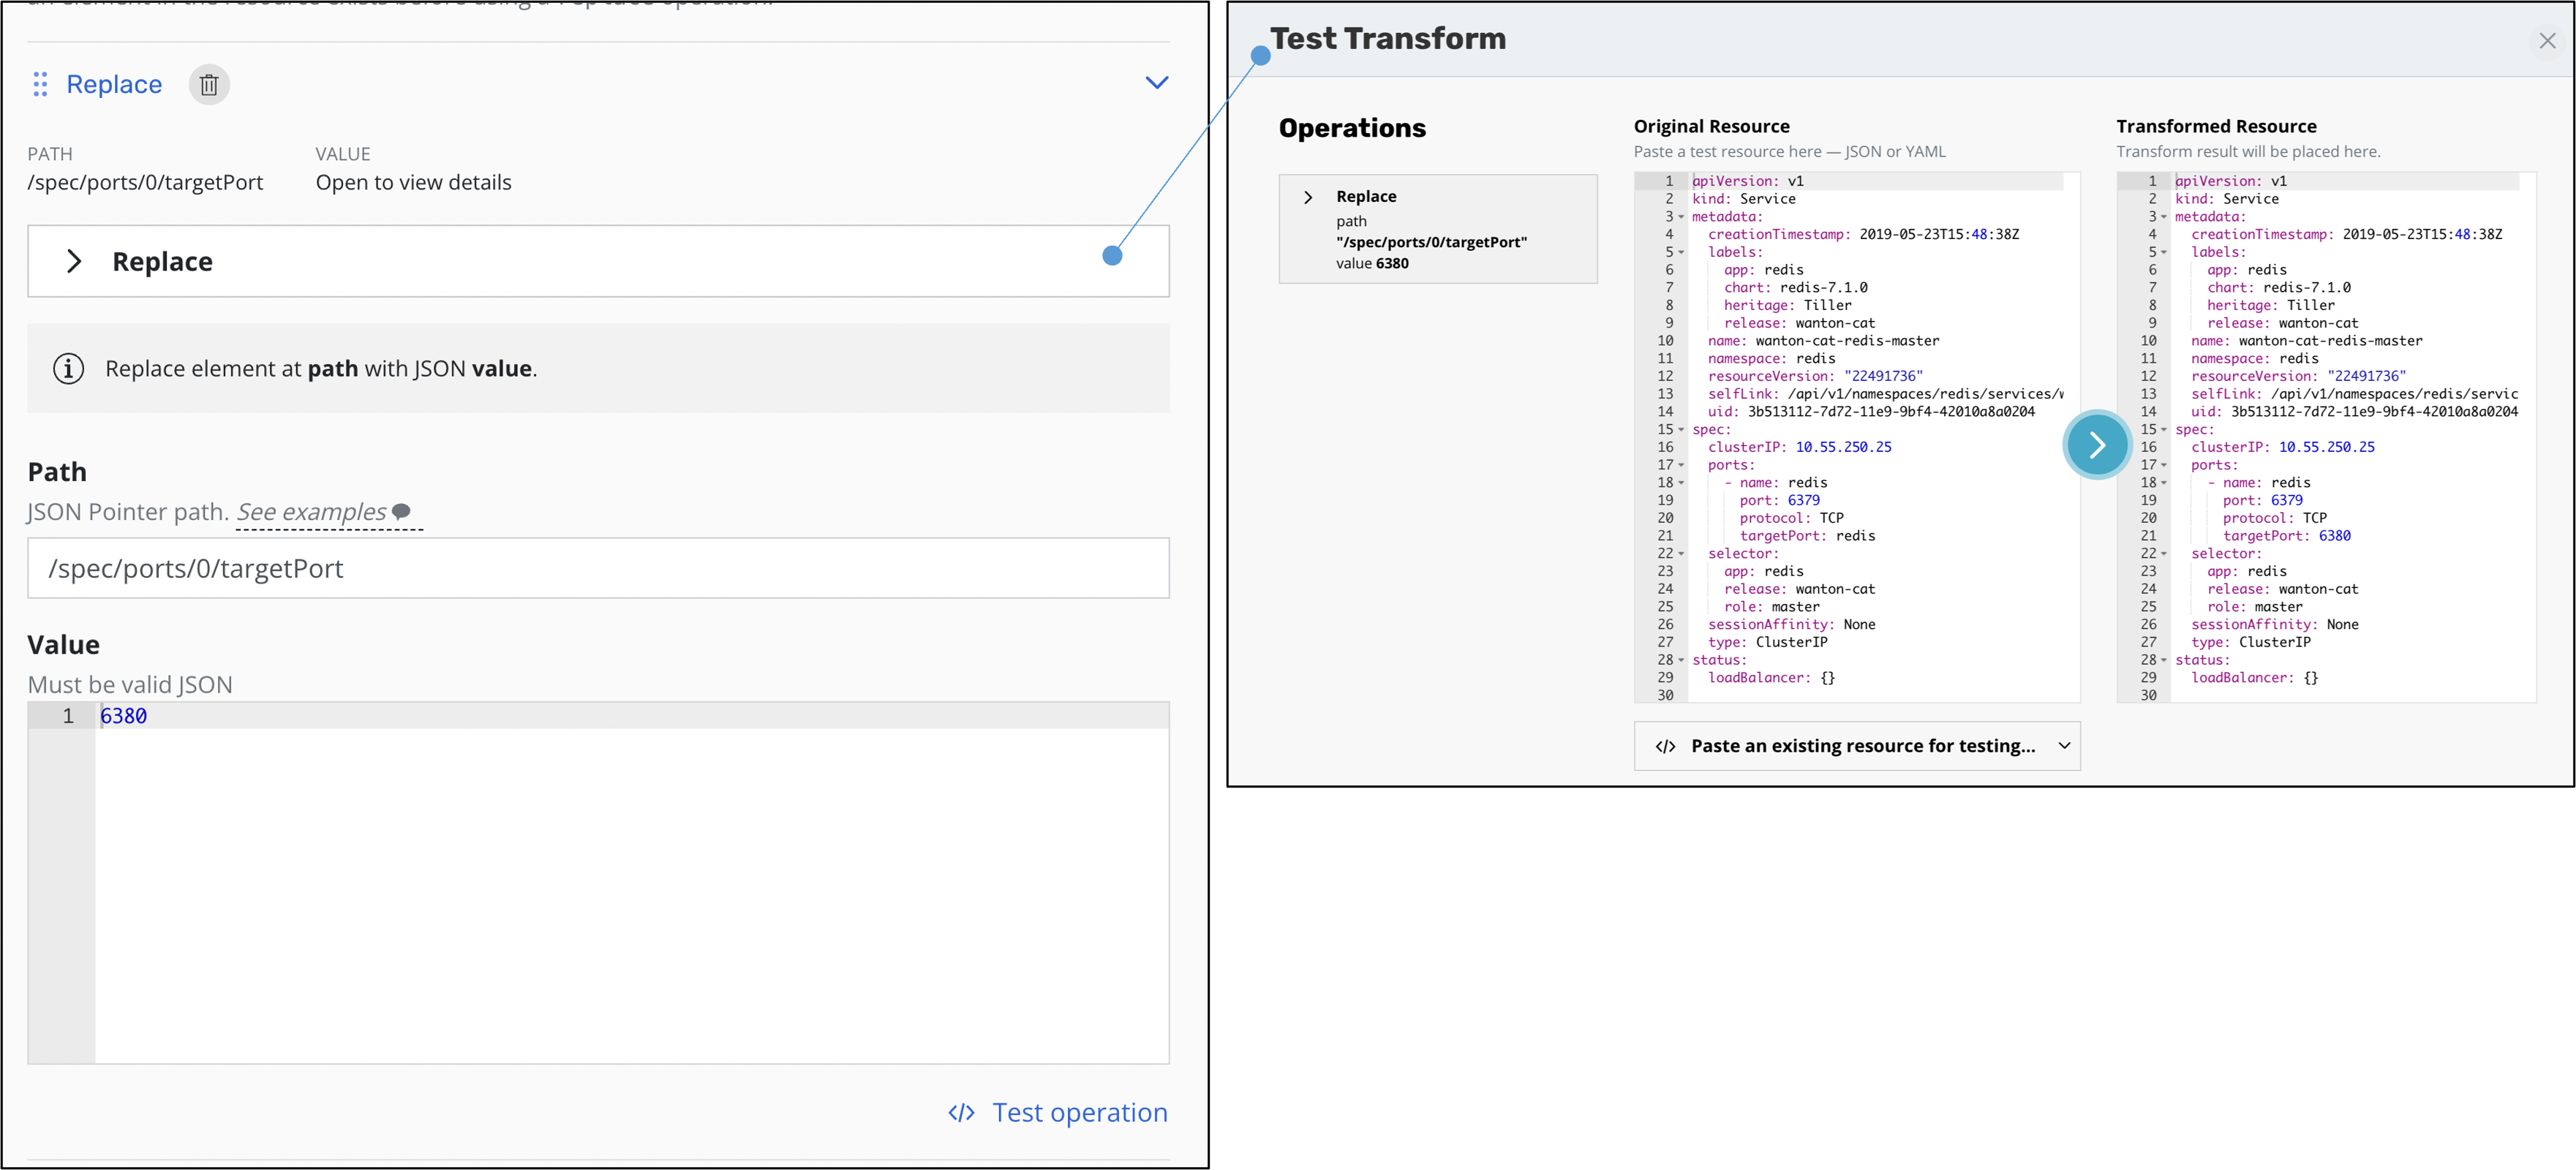Click the '"/spec/ports/0/targetPort"' path in Operations card

[1431, 242]
